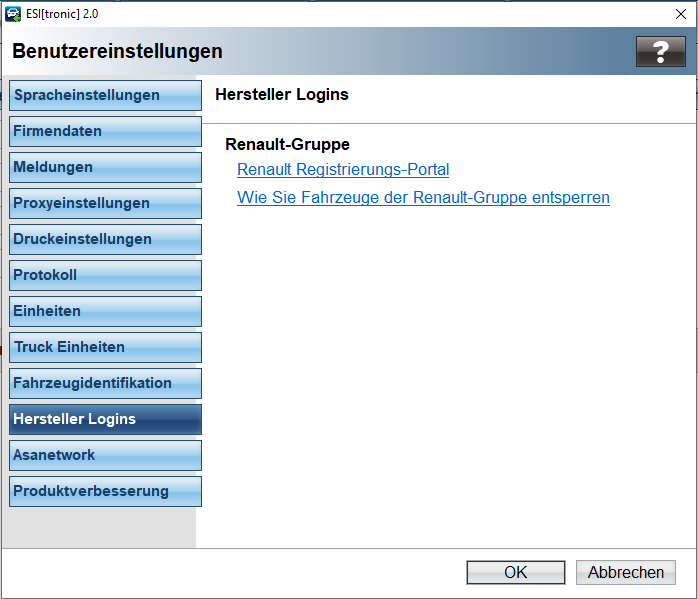Close the ESI[tronic] 2.0 window
This screenshot has width=698, height=599.
point(680,14)
